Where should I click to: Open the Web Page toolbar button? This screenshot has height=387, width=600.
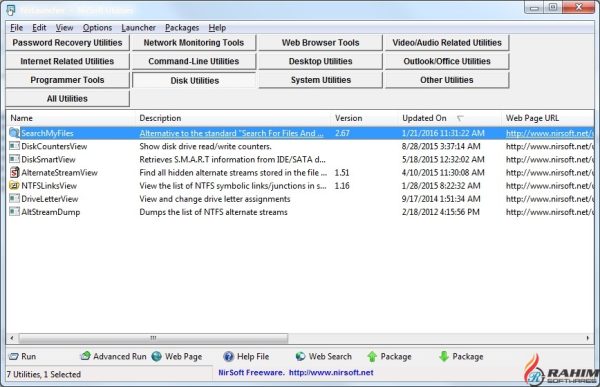[177, 356]
